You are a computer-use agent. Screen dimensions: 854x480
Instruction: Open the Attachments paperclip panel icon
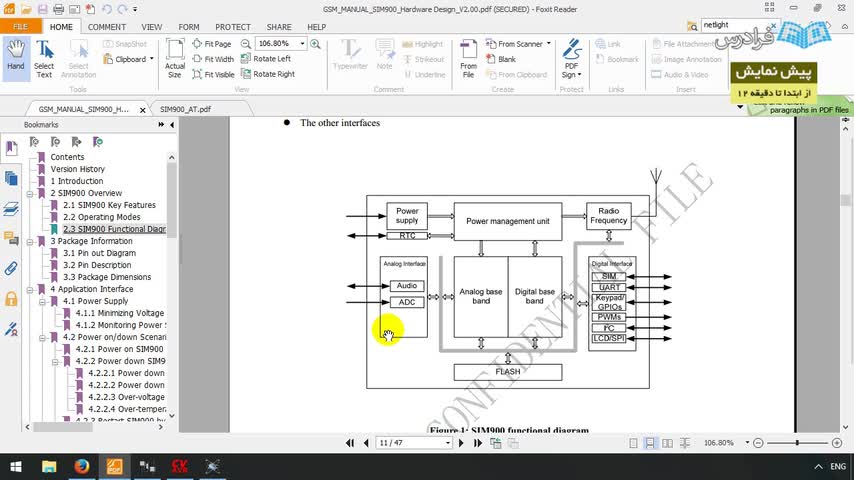coord(11,268)
